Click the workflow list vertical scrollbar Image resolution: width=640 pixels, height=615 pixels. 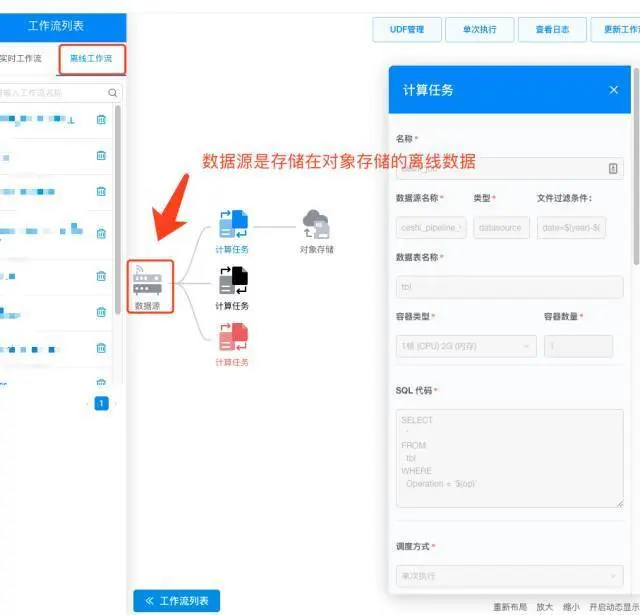coord(118,210)
